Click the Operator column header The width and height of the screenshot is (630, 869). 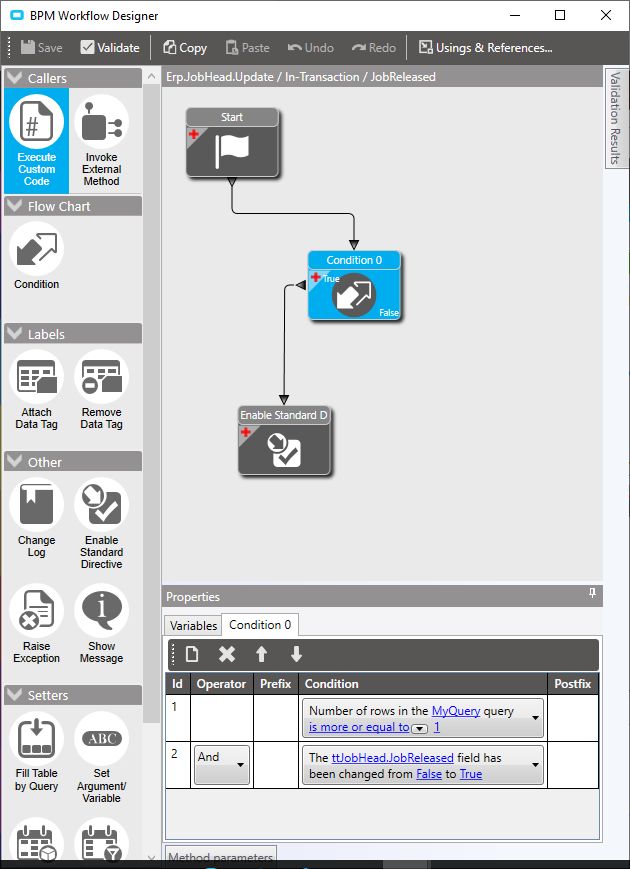[x=222, y=684]
